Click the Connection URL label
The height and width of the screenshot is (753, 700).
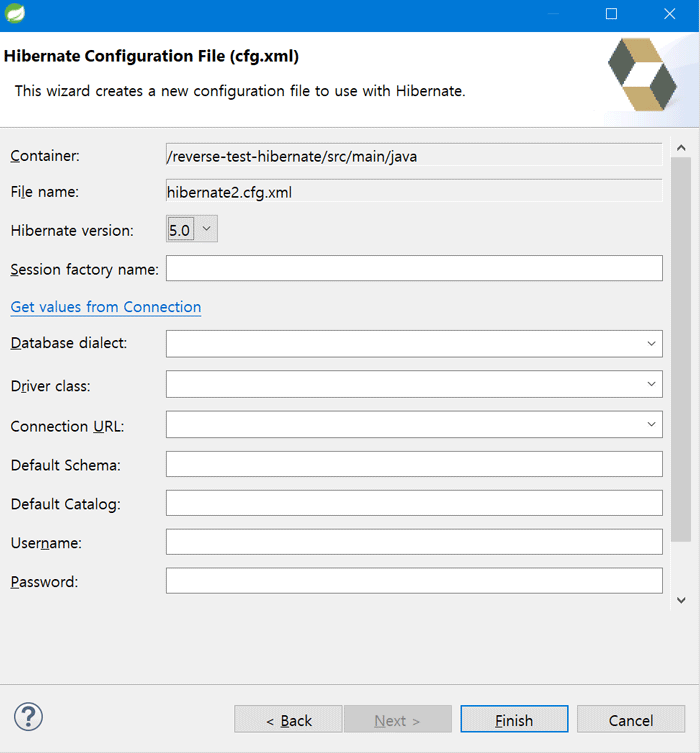(x=67, y=426)
